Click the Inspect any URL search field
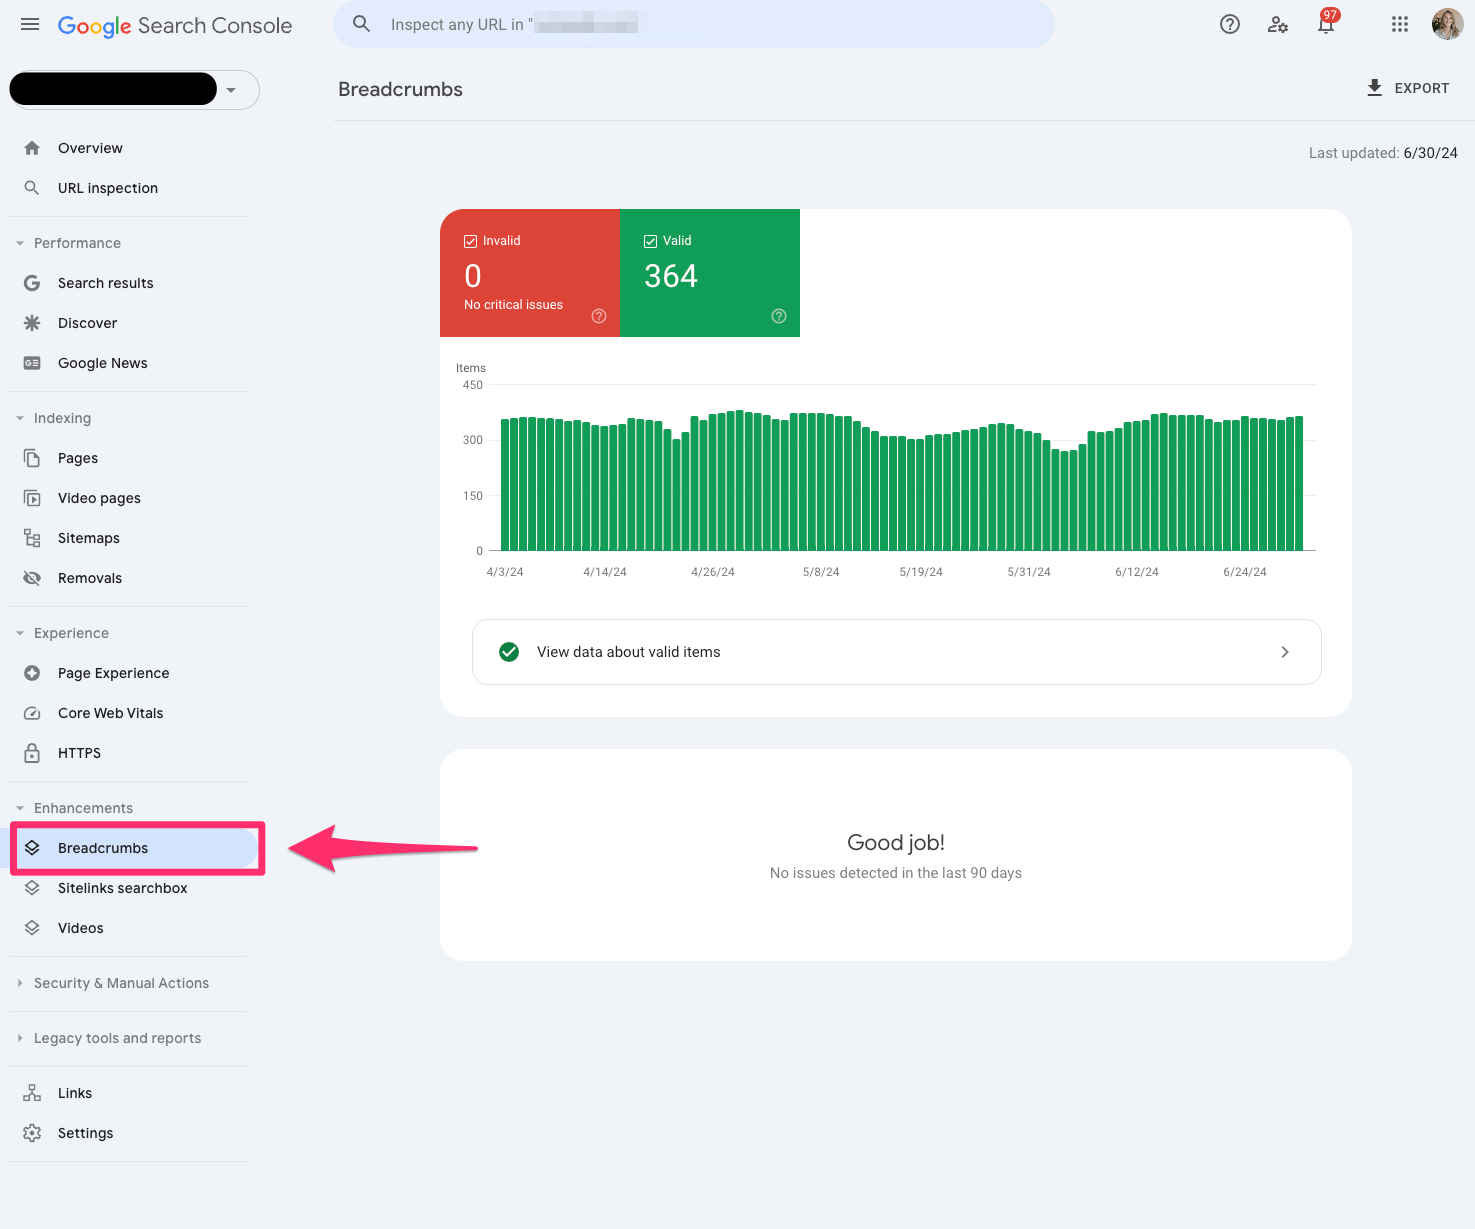The width and height of the screenshot is (1475, 1229). 694,24
